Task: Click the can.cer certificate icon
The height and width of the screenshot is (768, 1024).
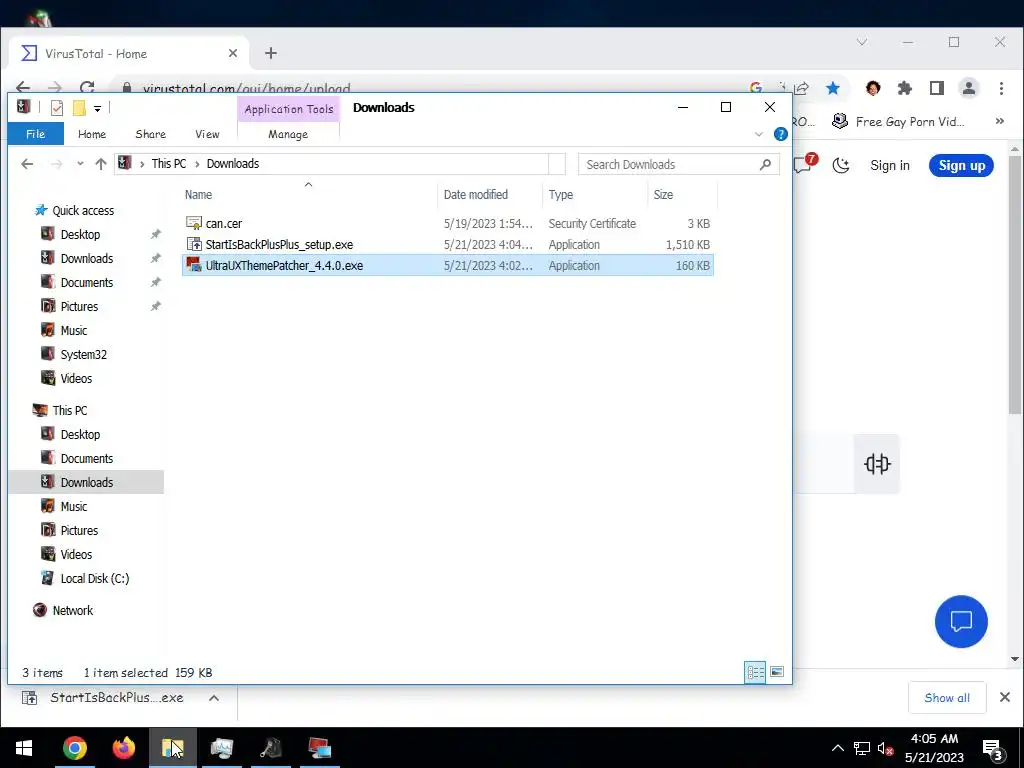Action: (194, 223)
